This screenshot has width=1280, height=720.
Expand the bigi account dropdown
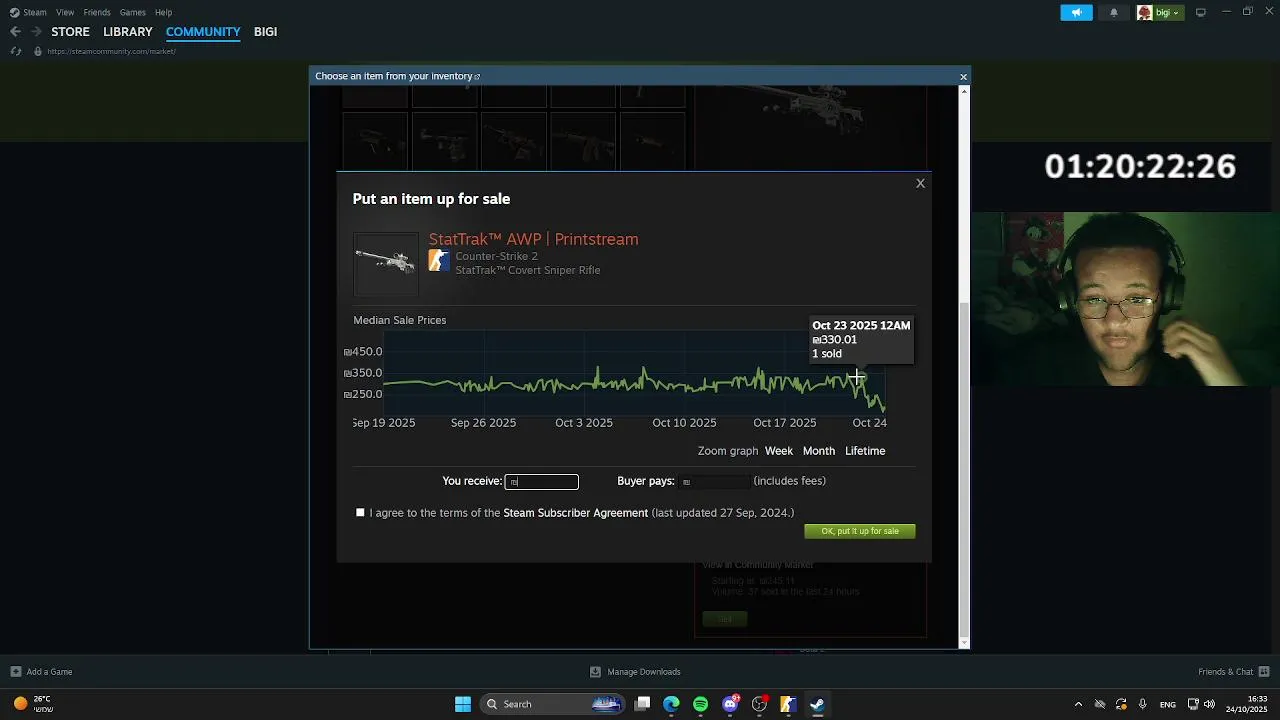point(1160,12)
